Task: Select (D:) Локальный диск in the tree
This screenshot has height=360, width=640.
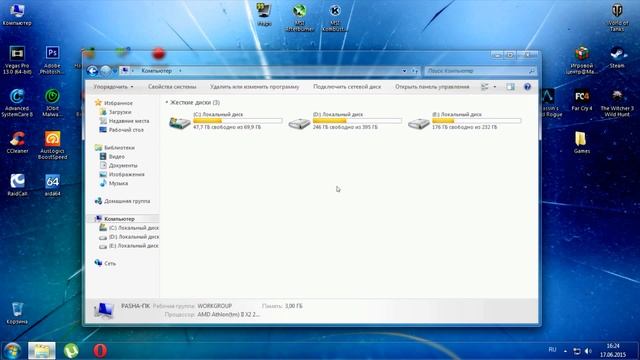Action: point(133,237)
